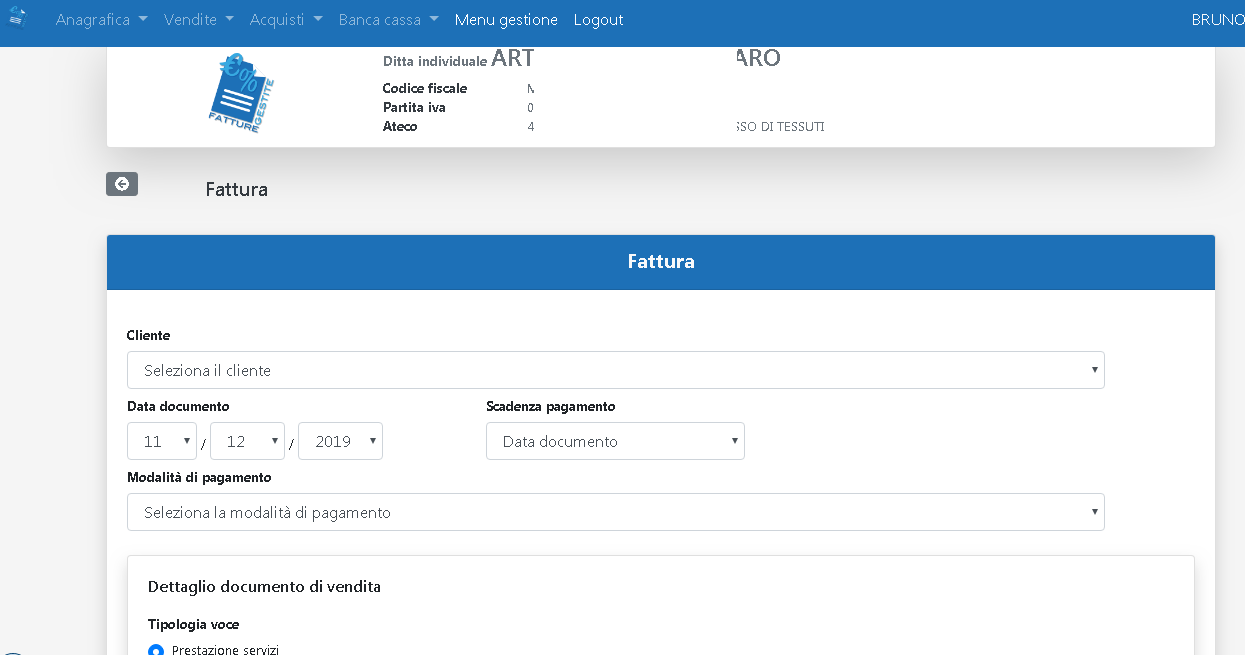The height and width of the screenshot is (655, 1245).
Task: Click the Fatture Gestite logo image
Action: pyautogui.click(x=241, y=94)
